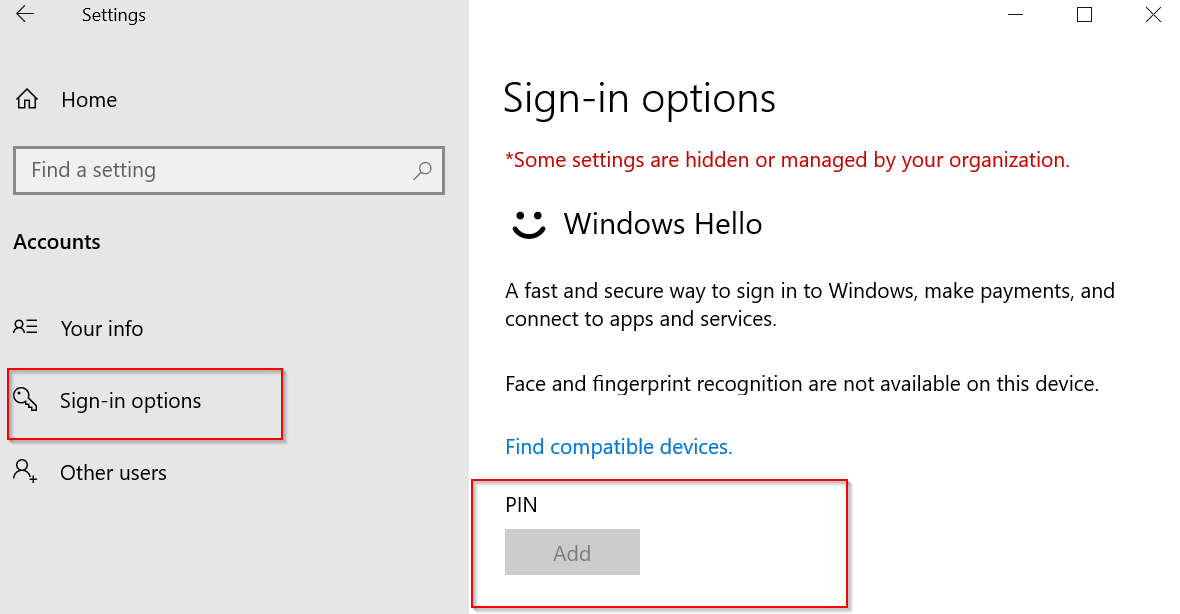Open the Find compatible devices link

(x=619, y=446)
